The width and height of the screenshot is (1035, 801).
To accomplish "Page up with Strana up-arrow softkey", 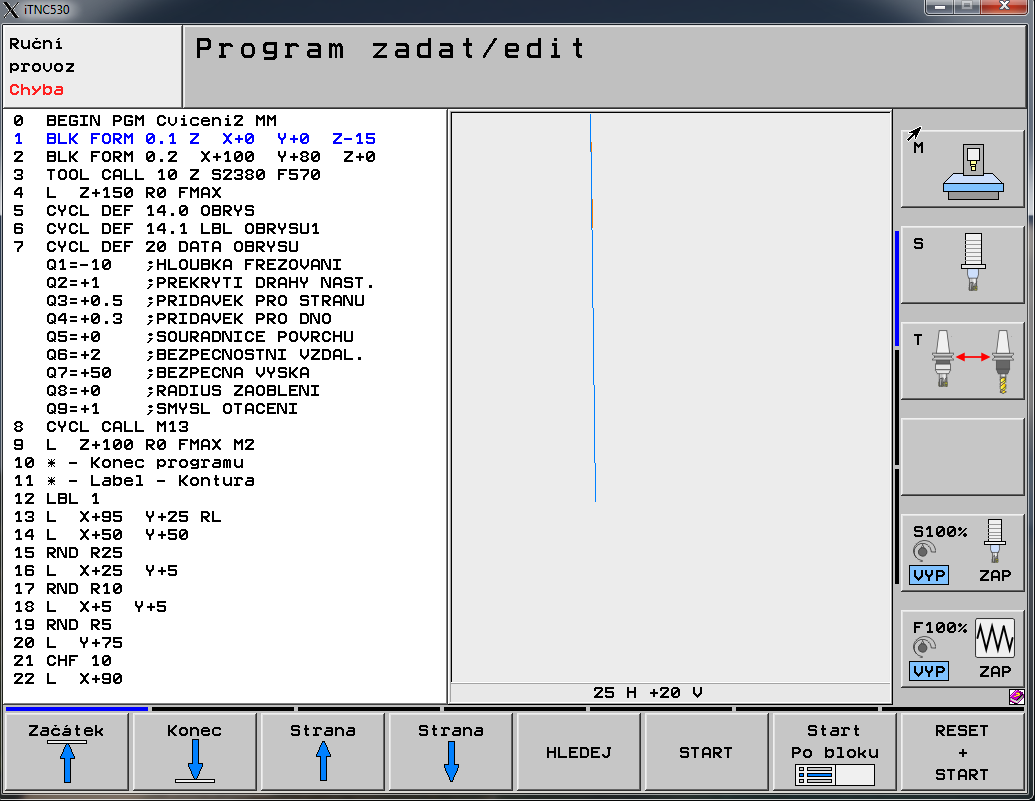I will coord(322,752).
